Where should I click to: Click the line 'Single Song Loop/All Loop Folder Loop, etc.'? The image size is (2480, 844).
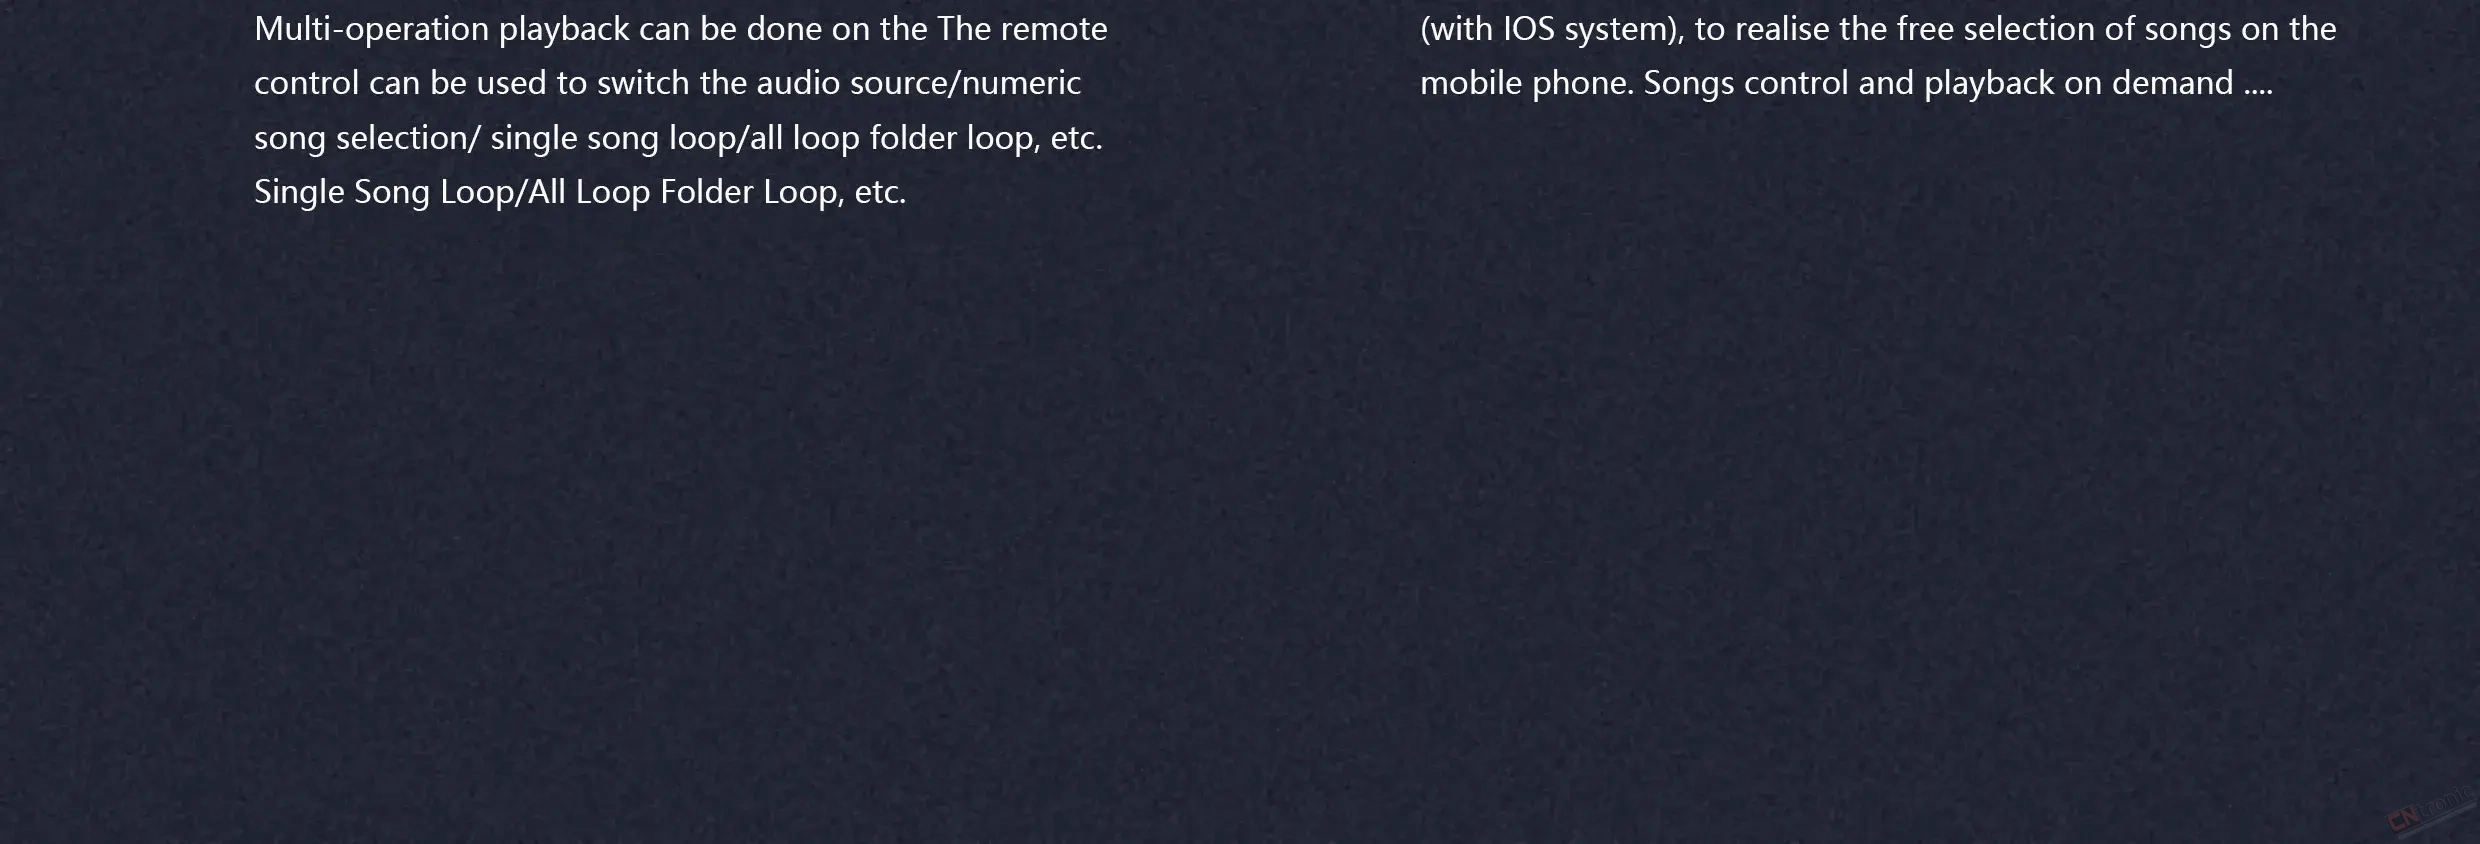click(580, 192)
